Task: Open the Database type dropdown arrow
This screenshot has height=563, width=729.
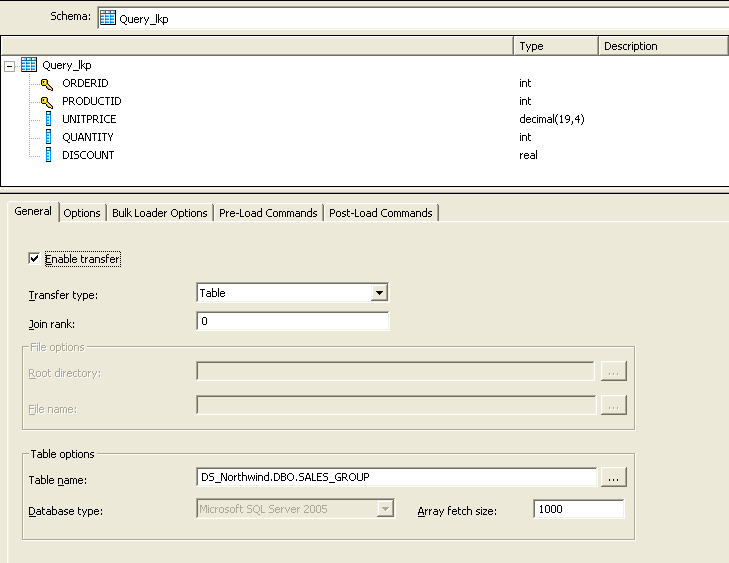Action: [385, 509]
